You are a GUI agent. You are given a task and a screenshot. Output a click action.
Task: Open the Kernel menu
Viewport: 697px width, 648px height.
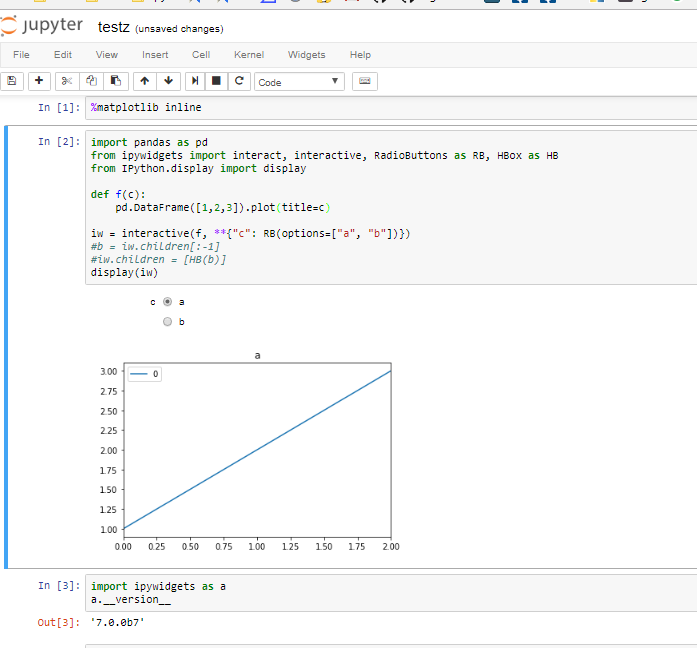point(249,55)
